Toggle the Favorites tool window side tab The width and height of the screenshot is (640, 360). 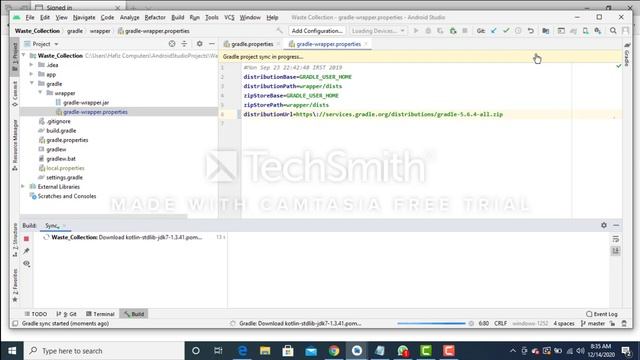pos(15,285)
